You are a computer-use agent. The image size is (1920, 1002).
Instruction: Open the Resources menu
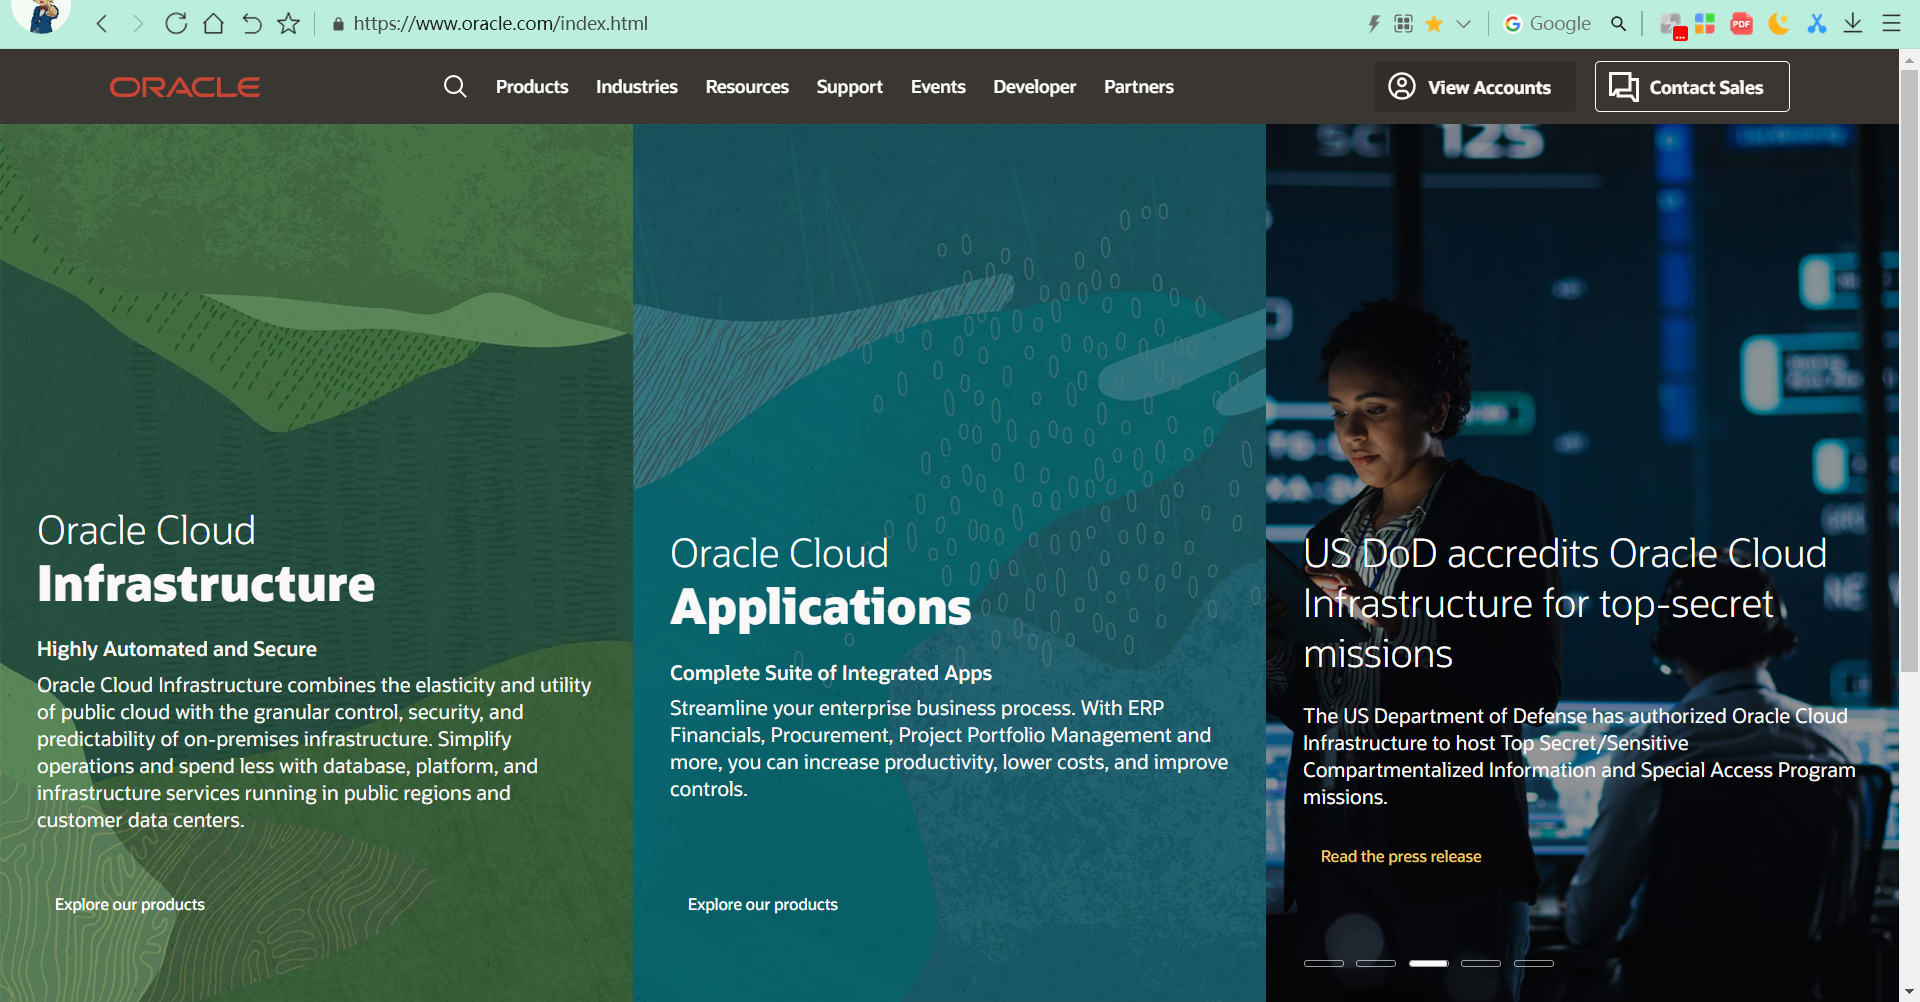click(x=747, y=87)
